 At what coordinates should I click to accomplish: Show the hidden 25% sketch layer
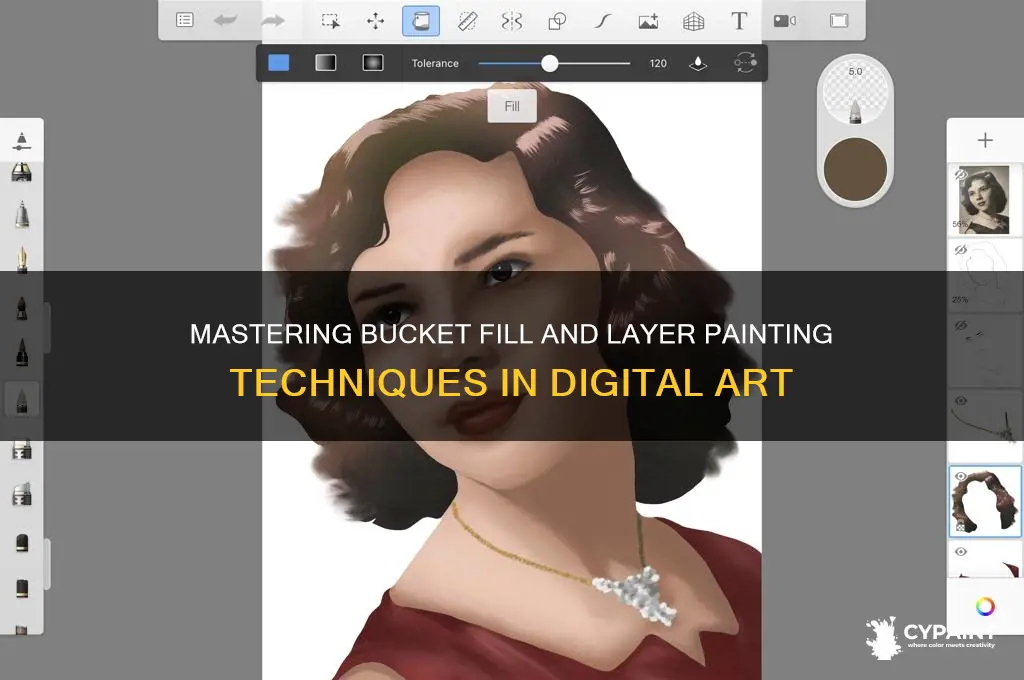click(x=961, y=250)
